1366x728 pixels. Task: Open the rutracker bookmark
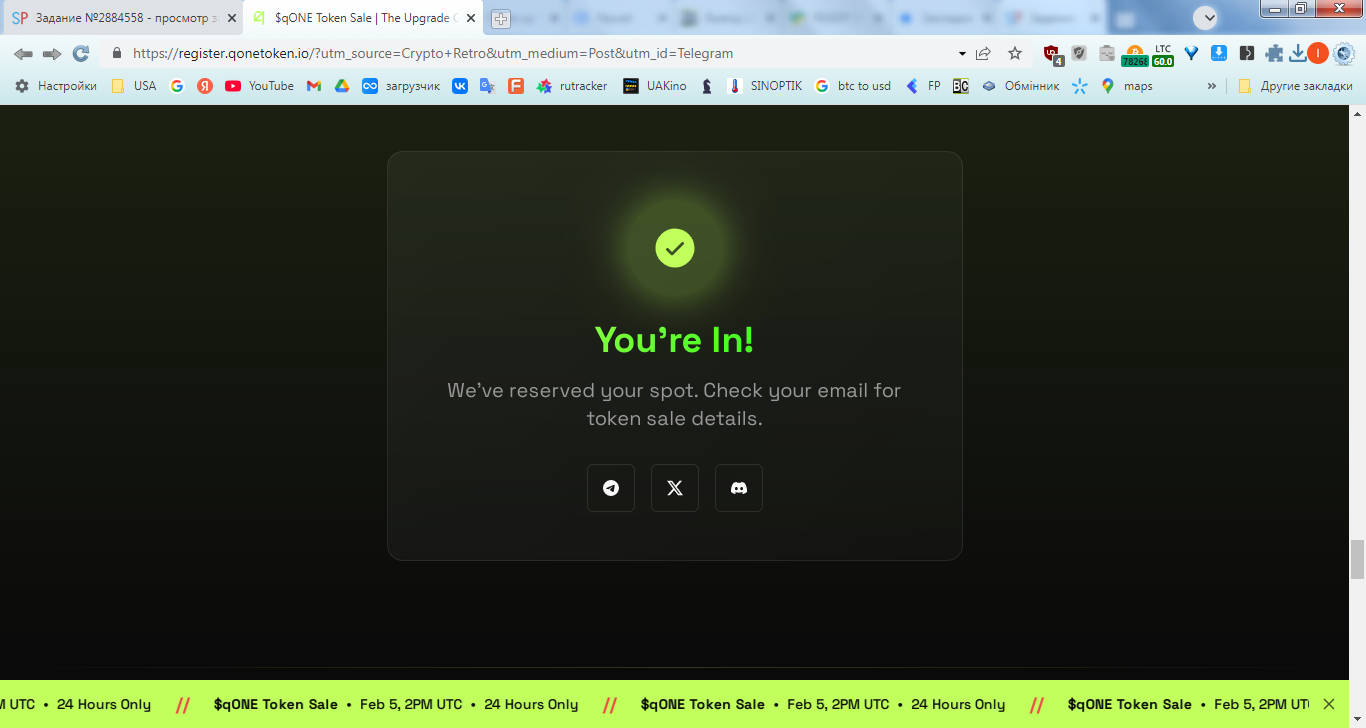tap(572, 86)
